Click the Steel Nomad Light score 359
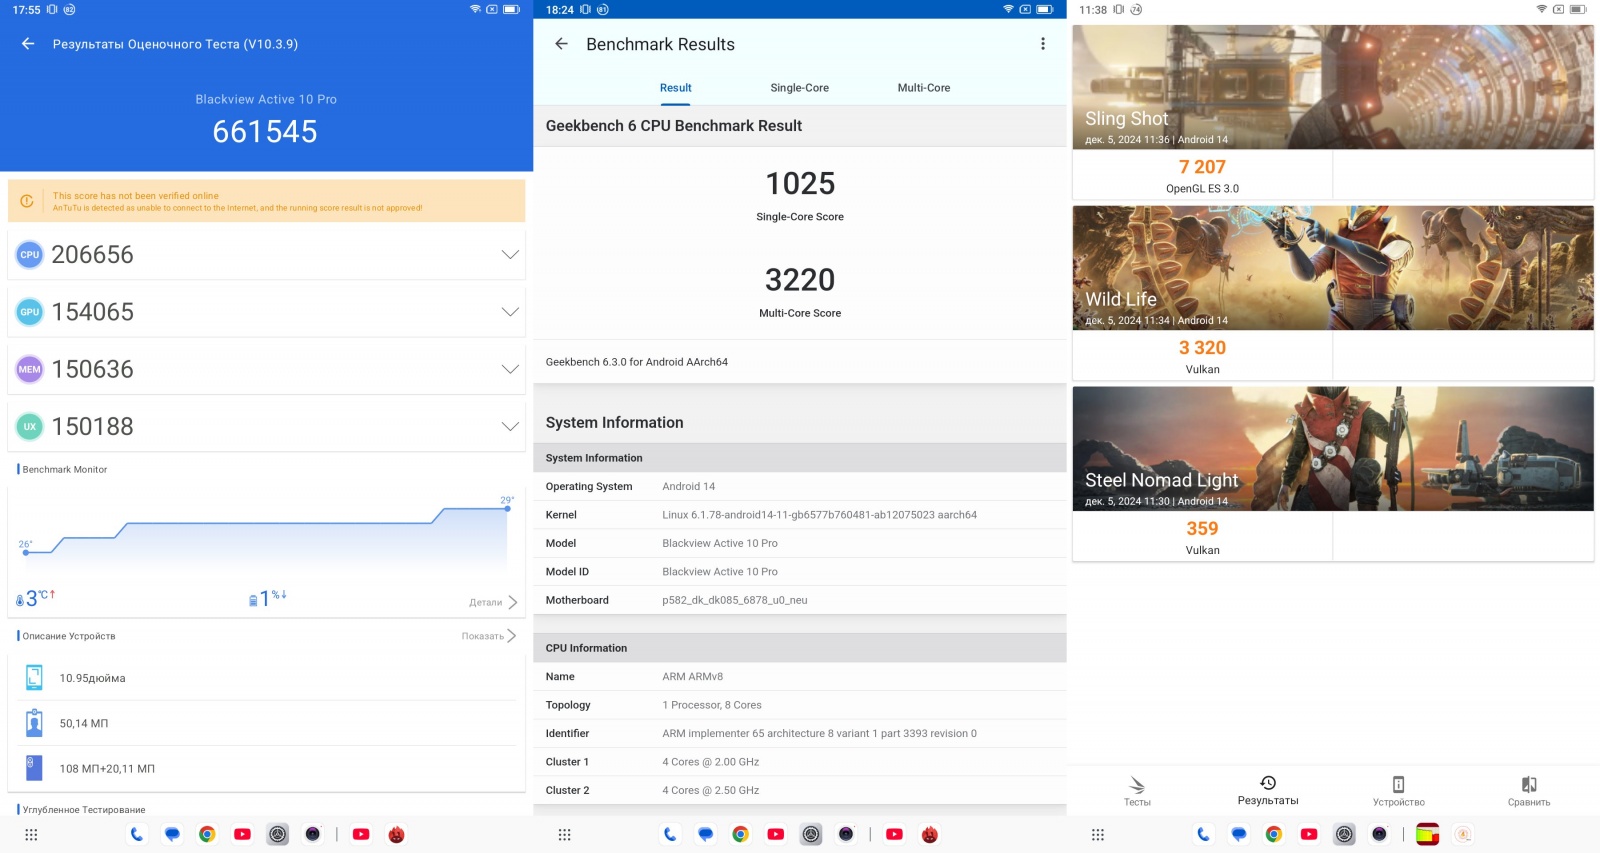 click(x=1202, y=529)
